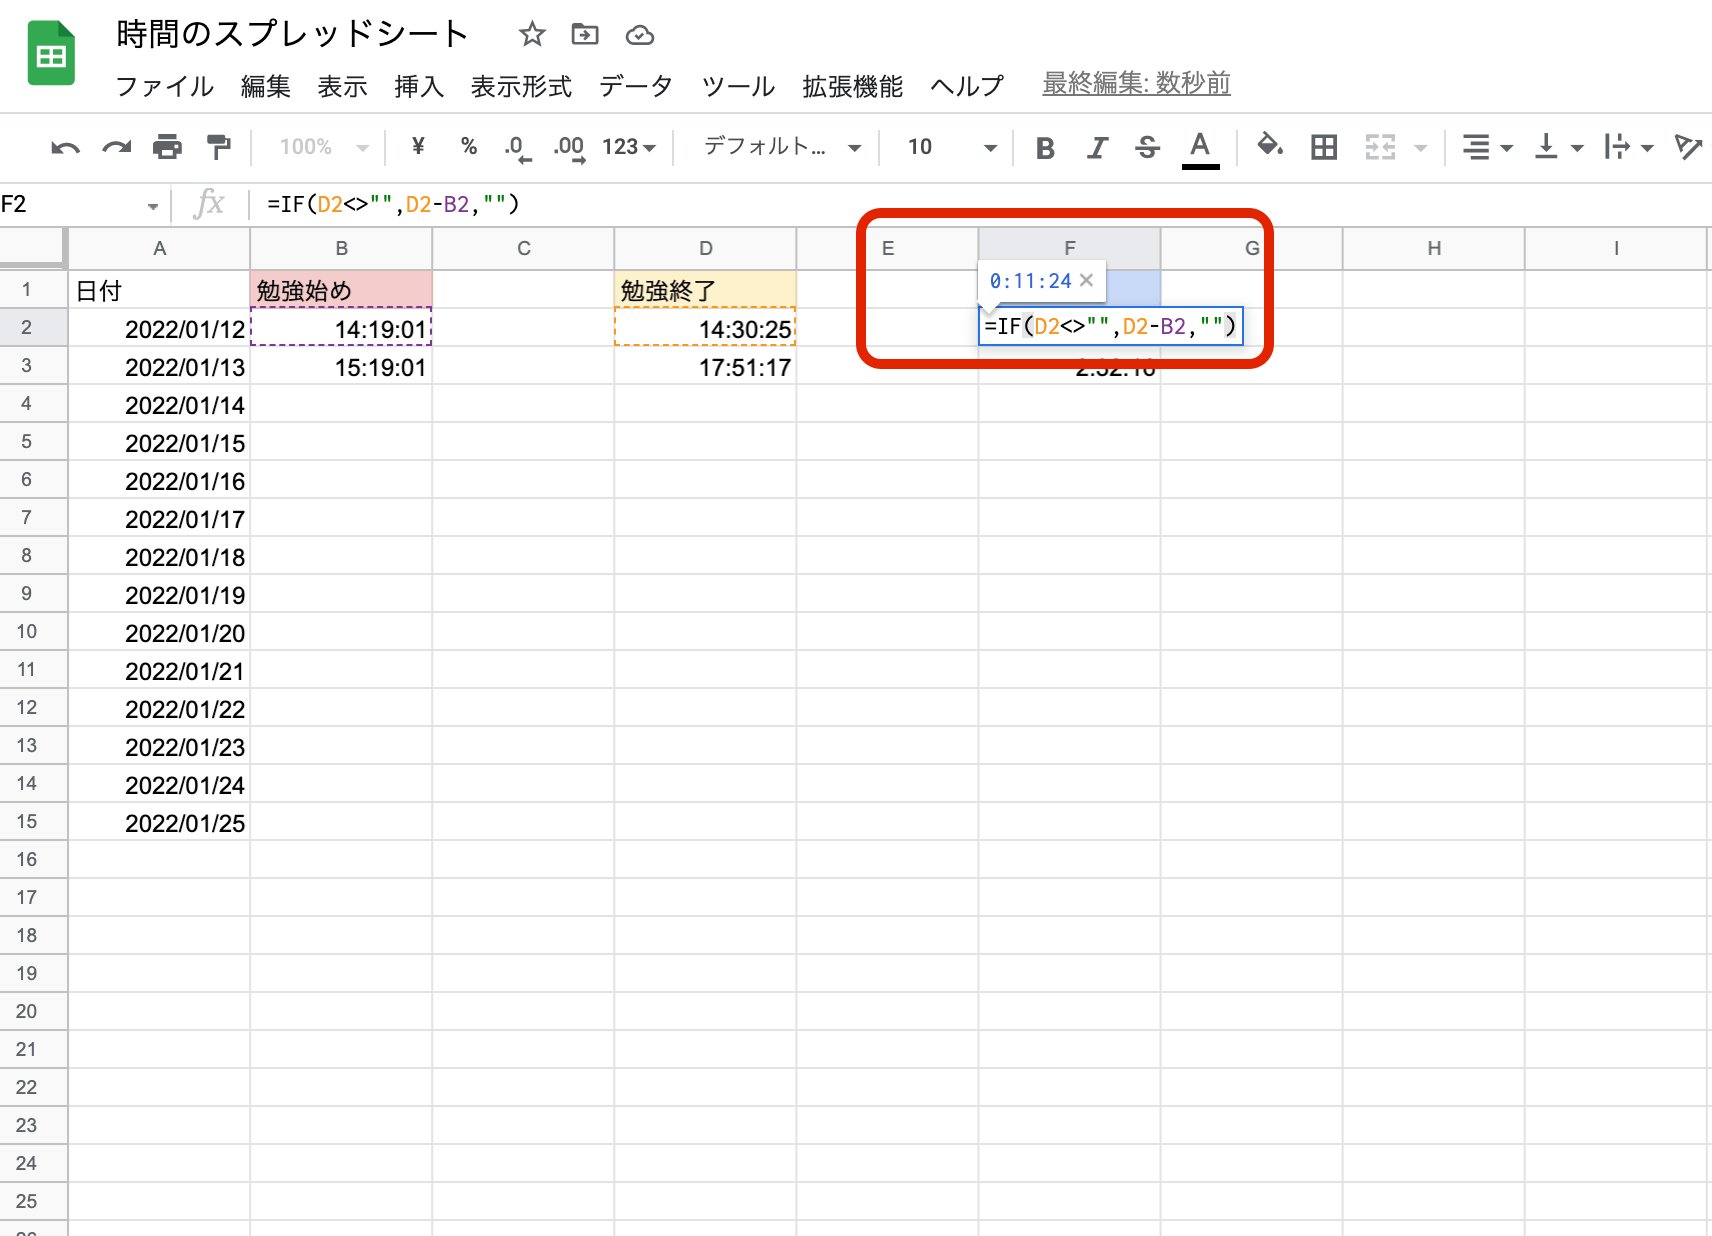Open the 挿入 menu
Screen dimensions: 1712x1236
[419, 87]
